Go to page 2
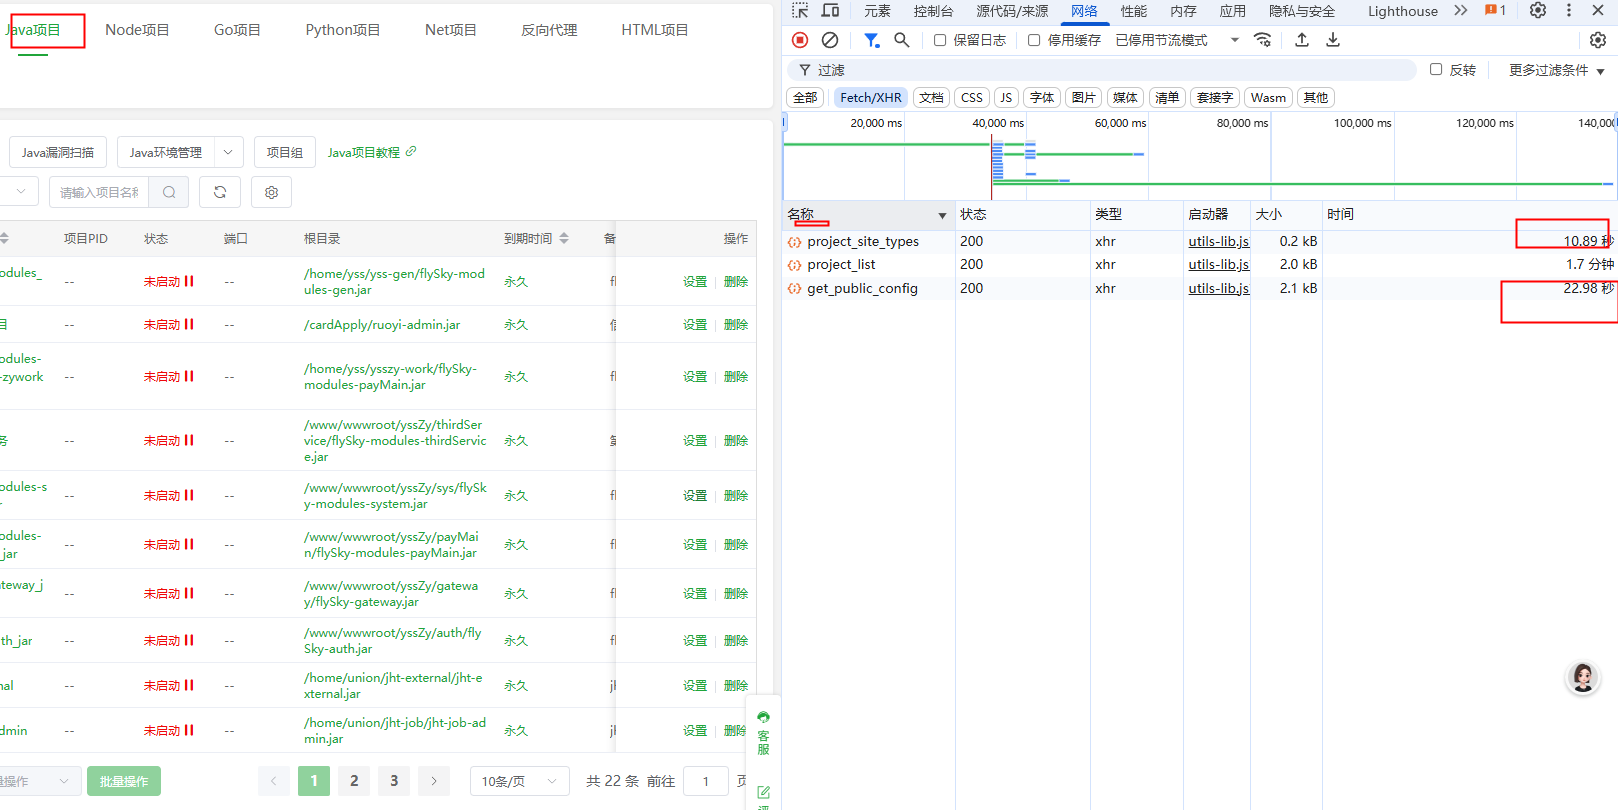The width and height of the screenshot is (1618, 810). click(354, 781)
